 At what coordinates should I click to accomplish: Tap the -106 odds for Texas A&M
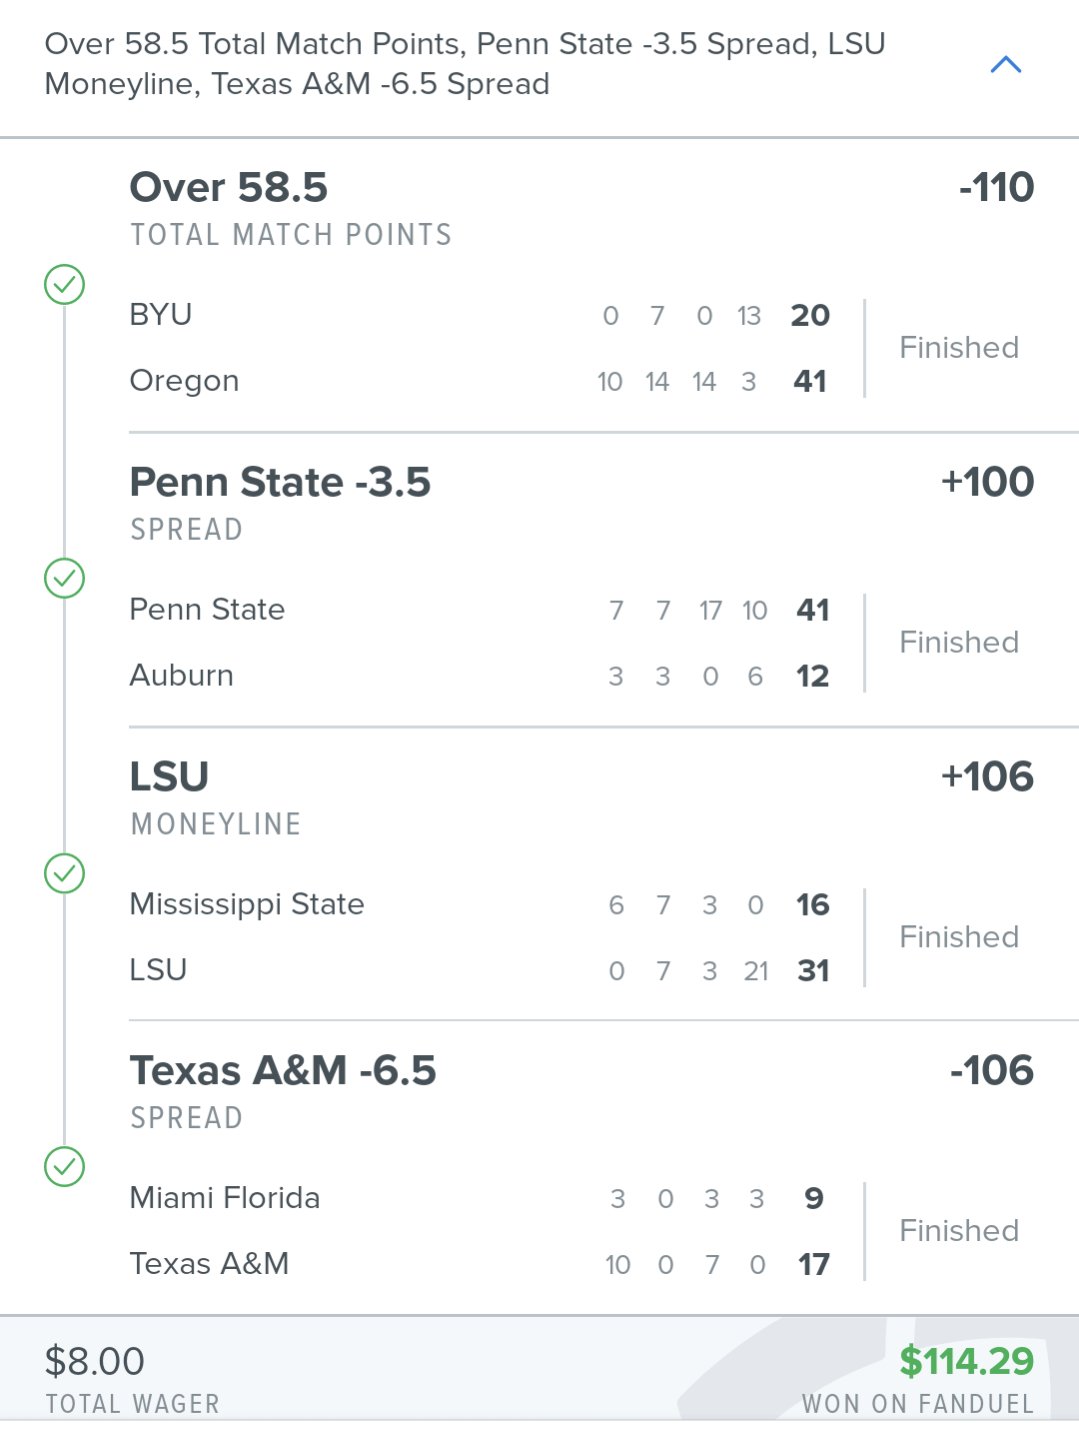[991, 1071]
